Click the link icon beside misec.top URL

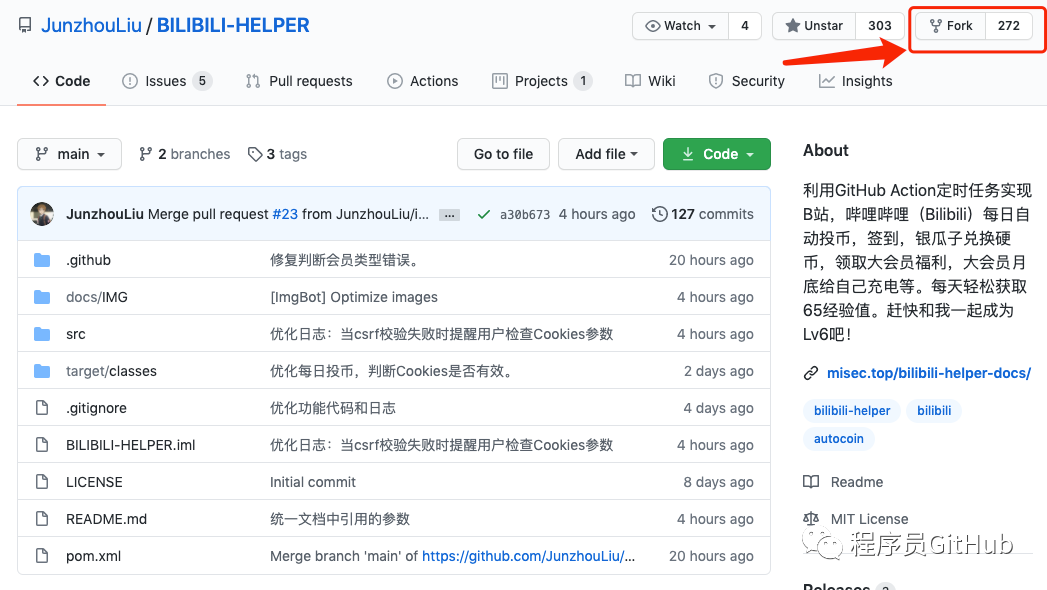(811, 373)
